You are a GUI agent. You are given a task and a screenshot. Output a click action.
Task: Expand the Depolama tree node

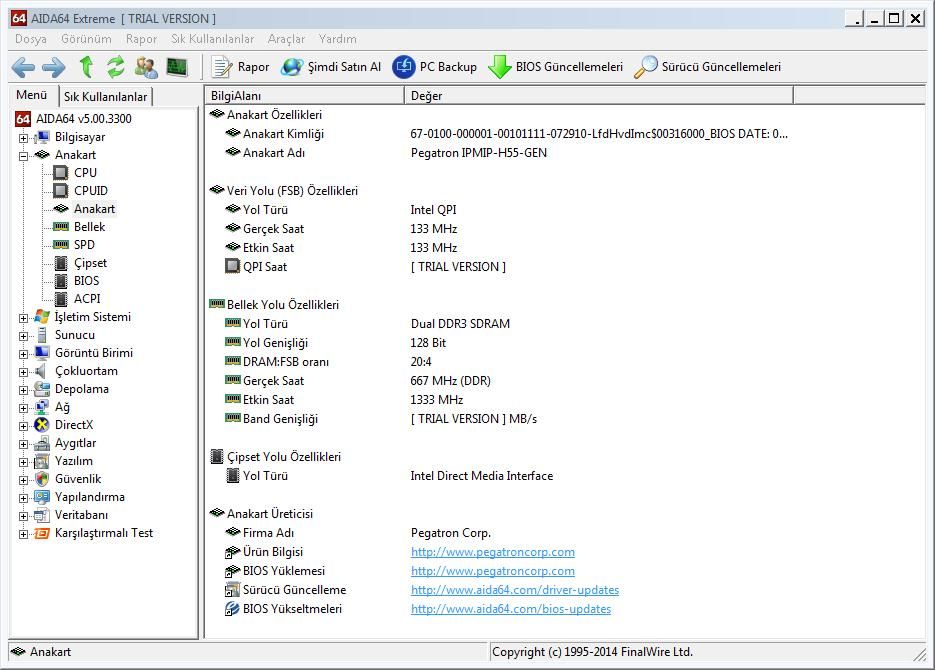(23, 390)
